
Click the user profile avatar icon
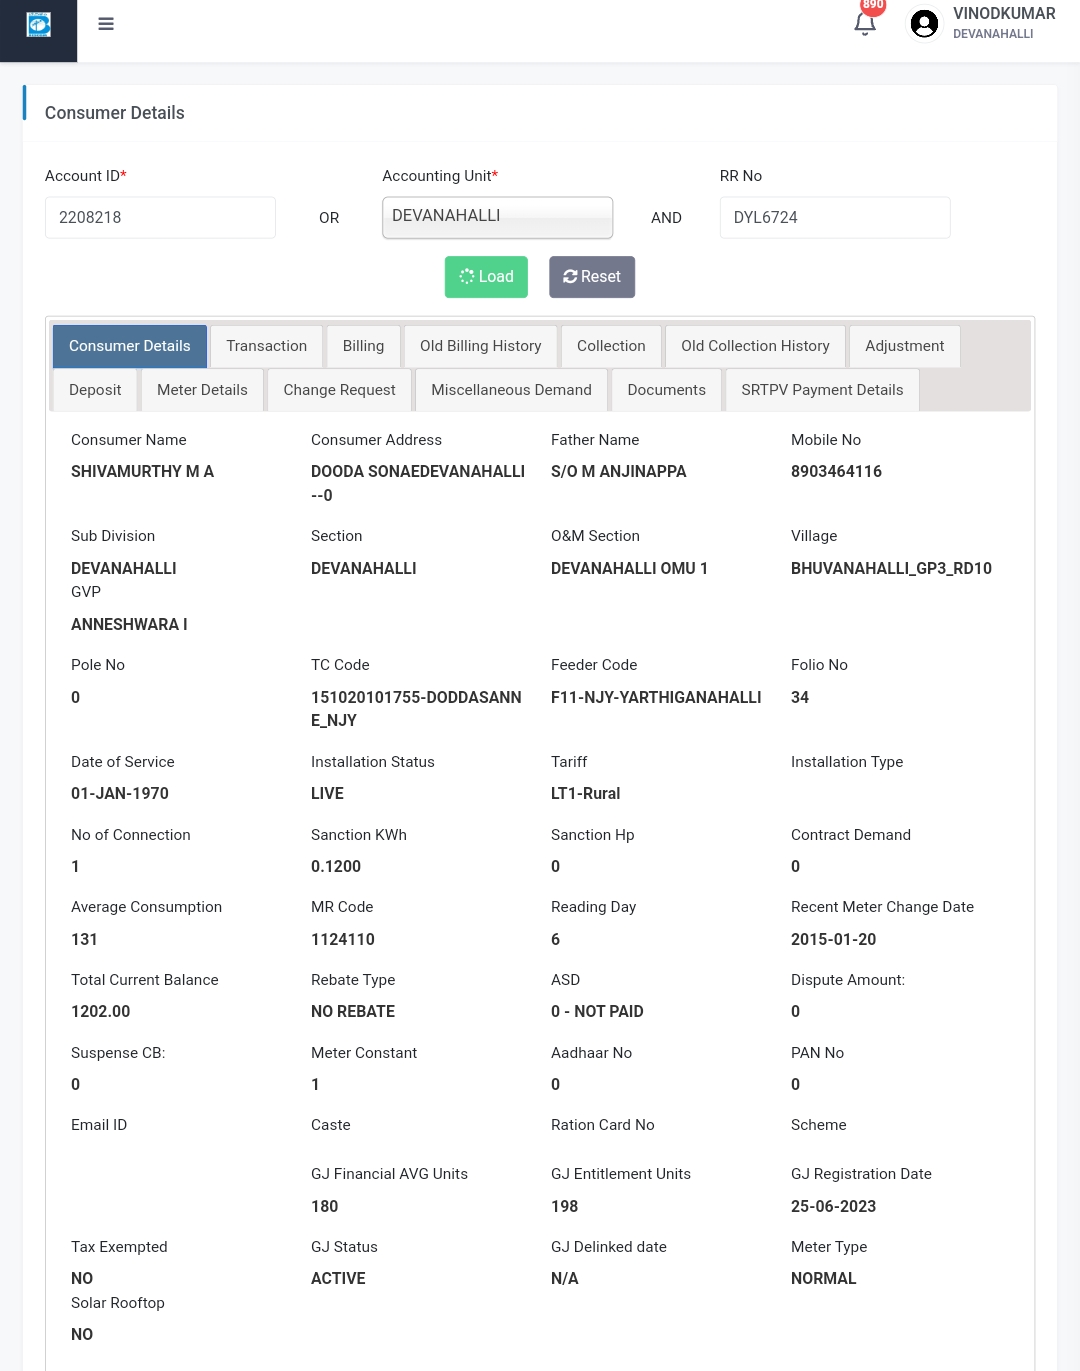pos(924,24)
